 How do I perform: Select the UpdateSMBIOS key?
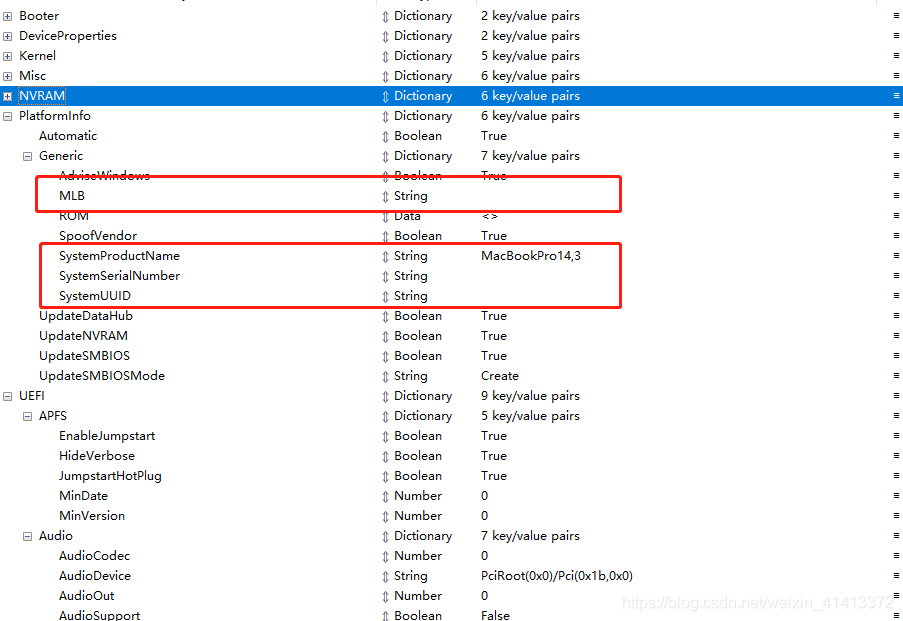point(85,356)
